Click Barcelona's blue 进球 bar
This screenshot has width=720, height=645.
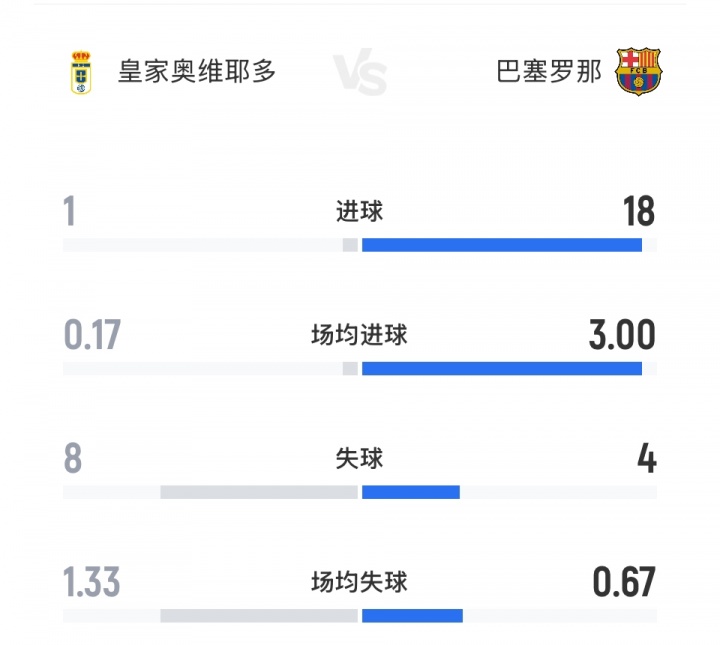501,245
